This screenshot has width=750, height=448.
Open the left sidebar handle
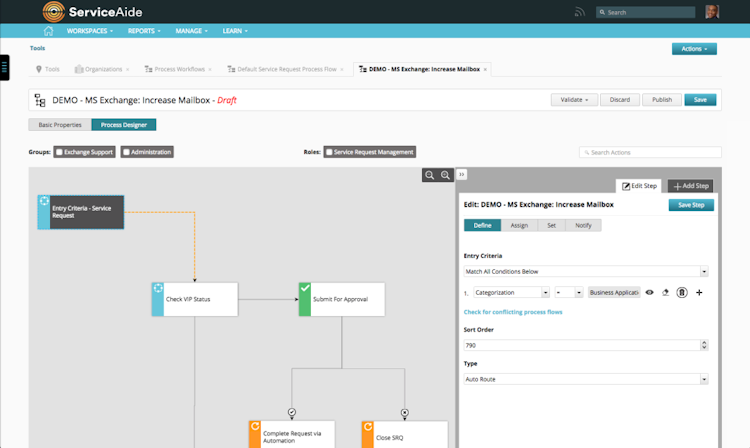pos(4,67)
